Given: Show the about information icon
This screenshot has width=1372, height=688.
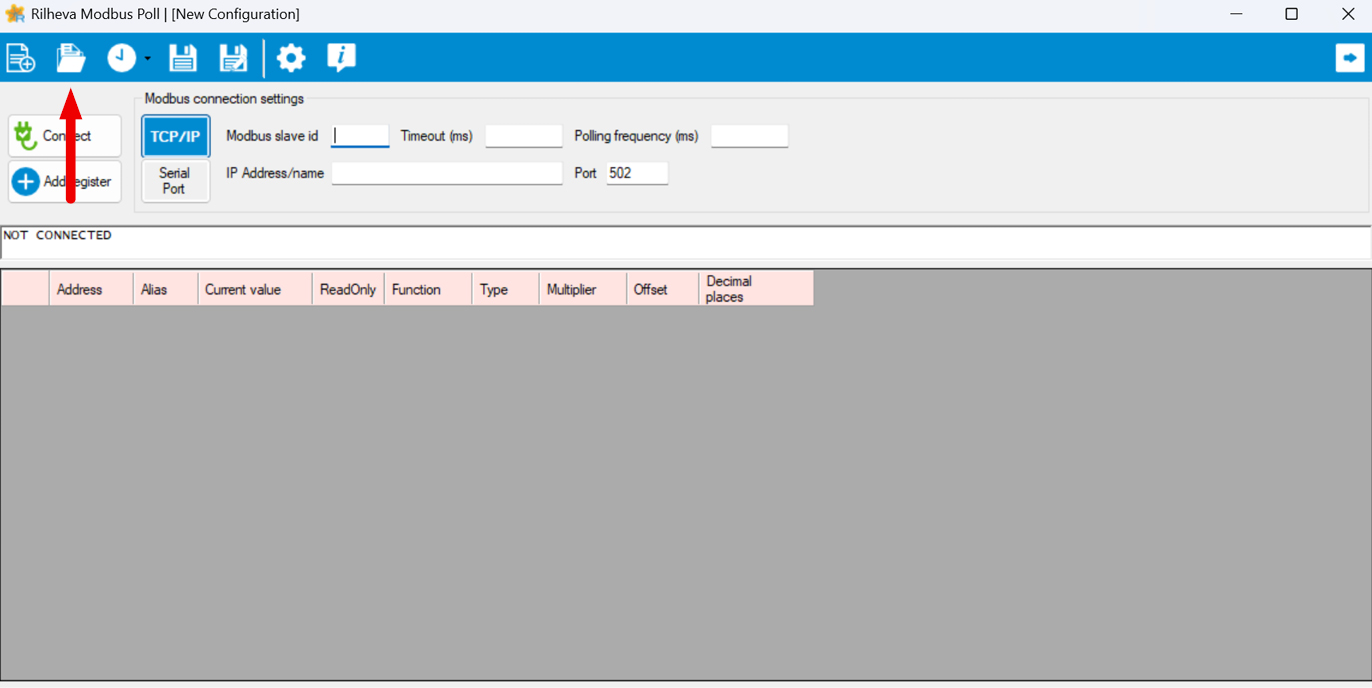Looking at the screenshot, I should point(341,58).
